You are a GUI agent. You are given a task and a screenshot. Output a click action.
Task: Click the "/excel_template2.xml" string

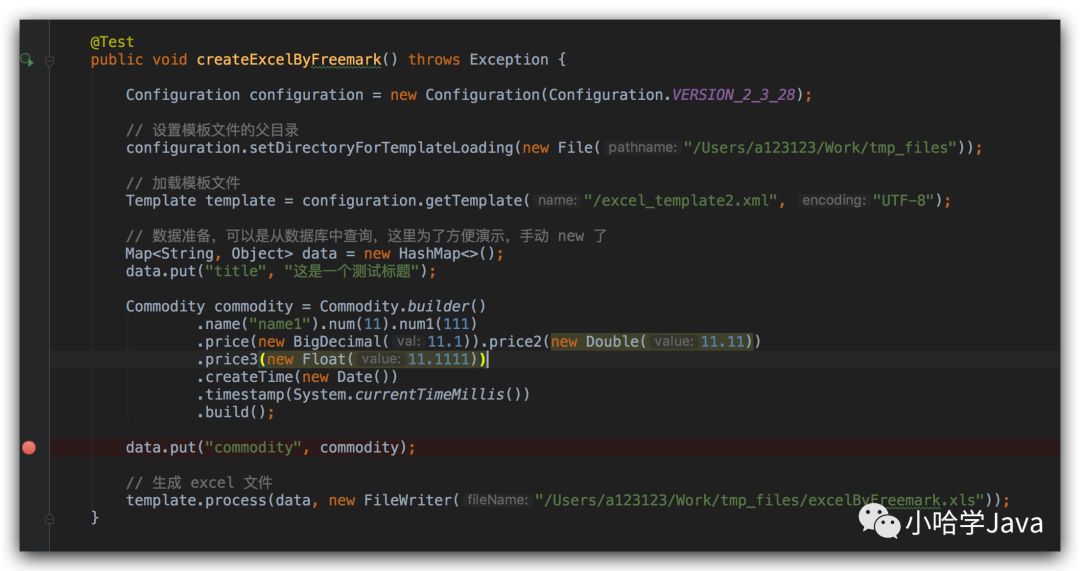point(681,200)
